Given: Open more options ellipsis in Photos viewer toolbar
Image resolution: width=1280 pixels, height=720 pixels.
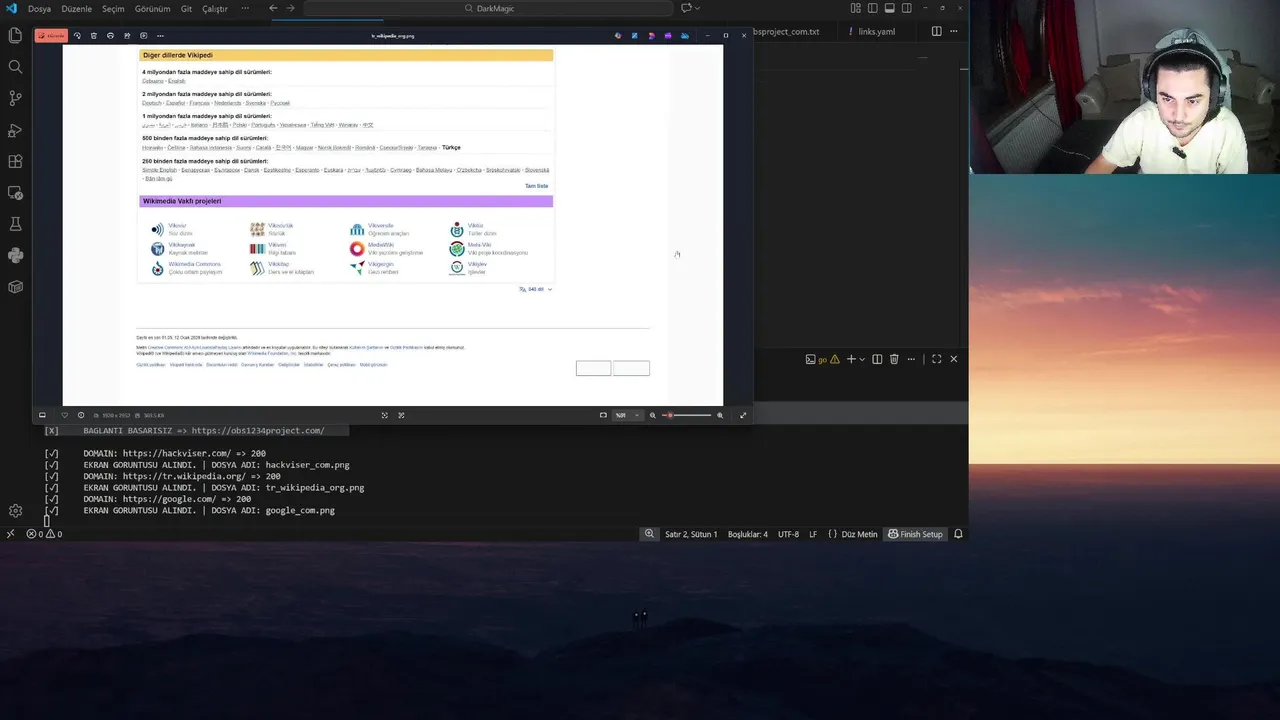Looking at the screenshot, I should tap(159, 36).
